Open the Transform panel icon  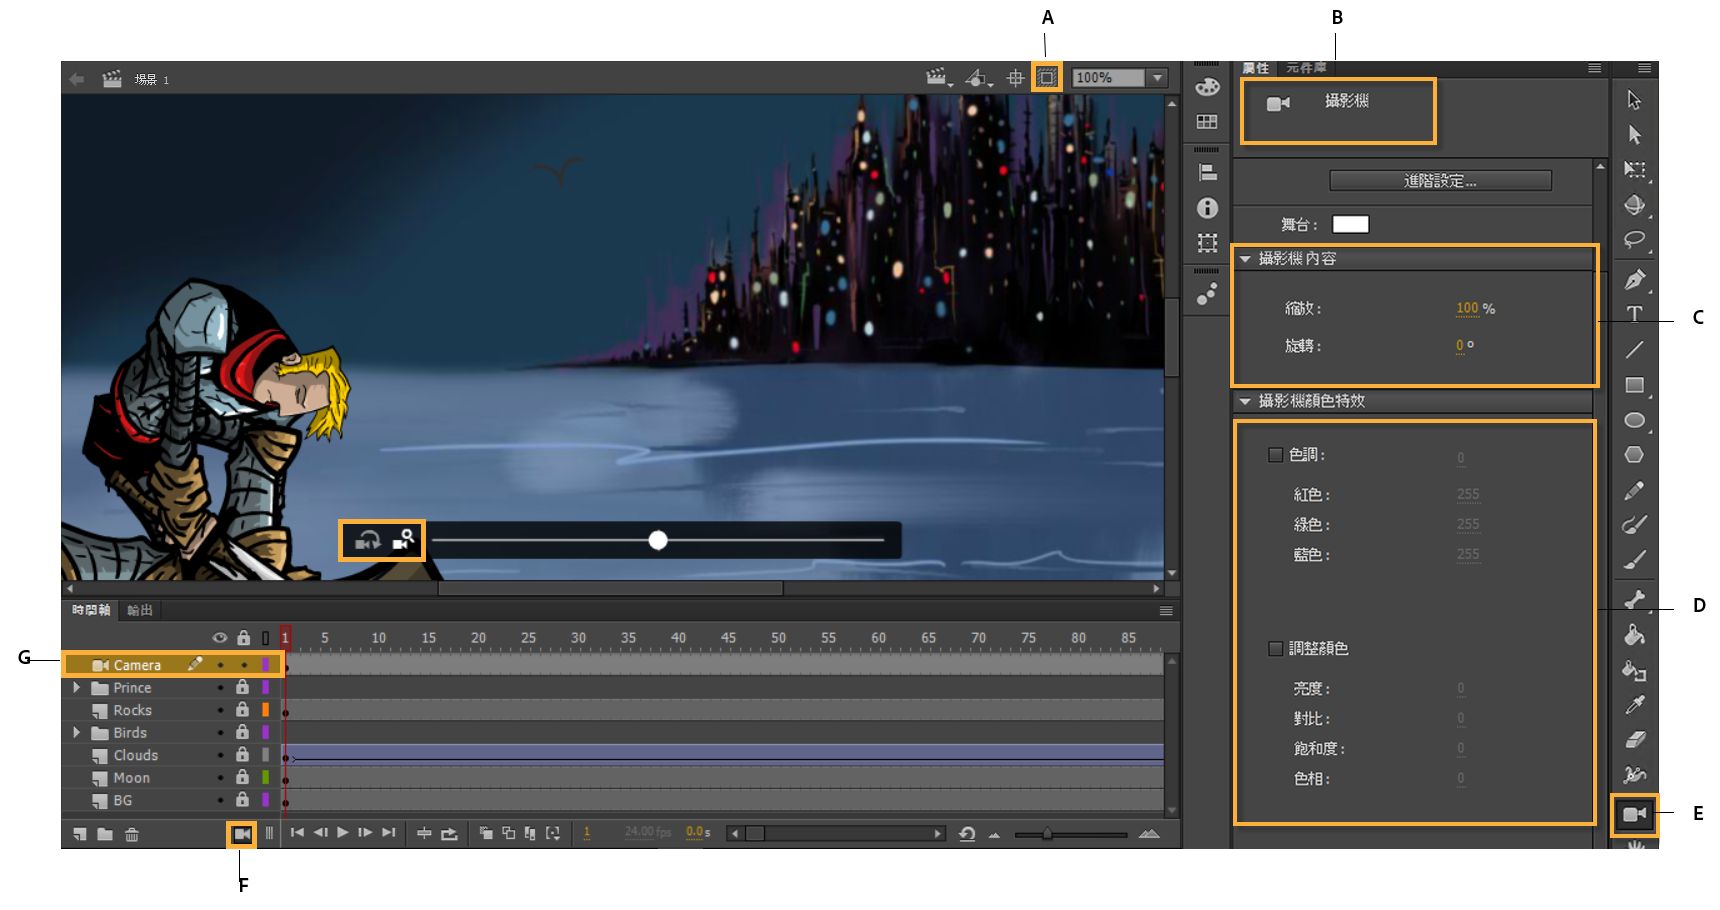click(x=1207, y=243)
